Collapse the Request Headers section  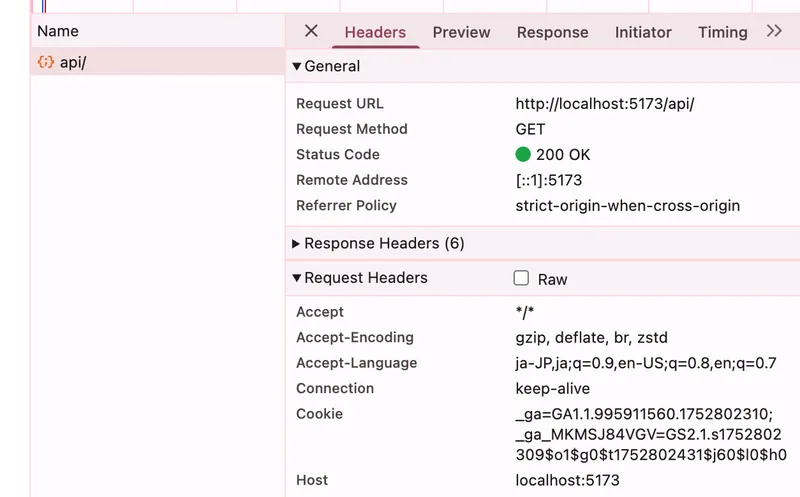(x=297, y=278)
